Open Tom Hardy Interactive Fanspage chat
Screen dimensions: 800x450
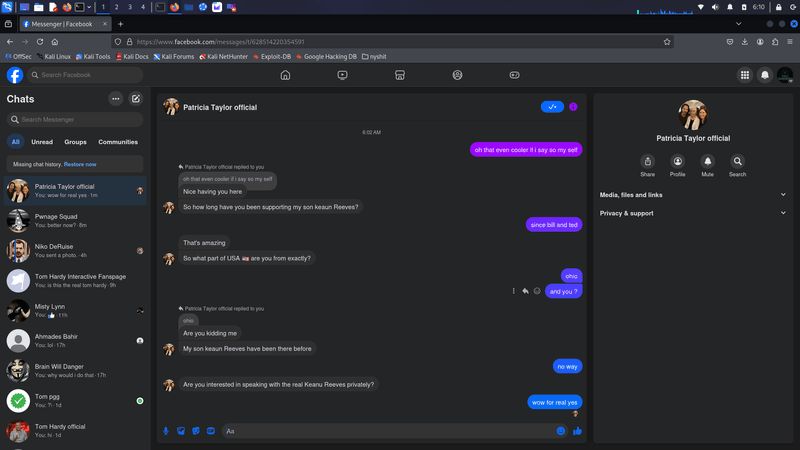pyautogui.click(x=75, y=281)
